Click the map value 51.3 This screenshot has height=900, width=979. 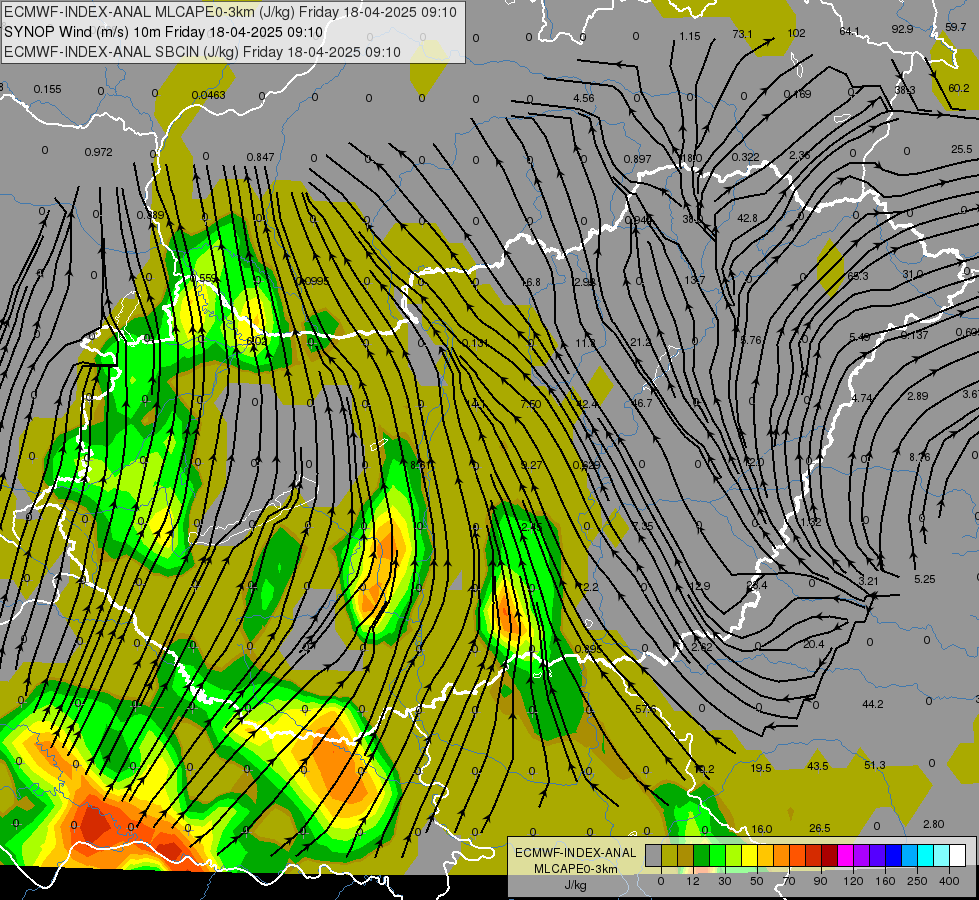click(x=875, y=765)
